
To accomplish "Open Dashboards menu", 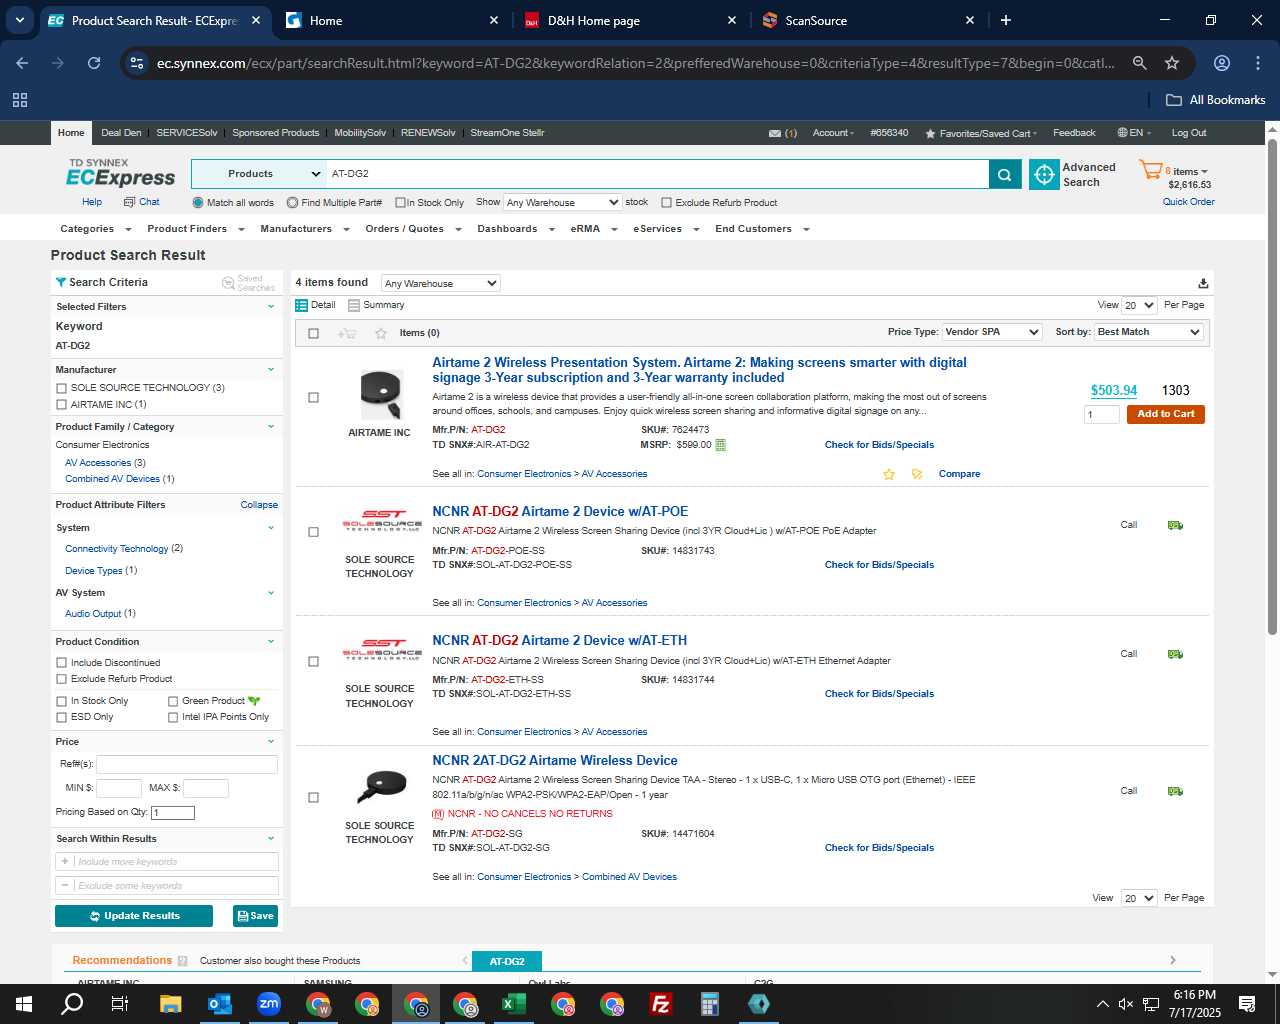I will pos(515,229).
